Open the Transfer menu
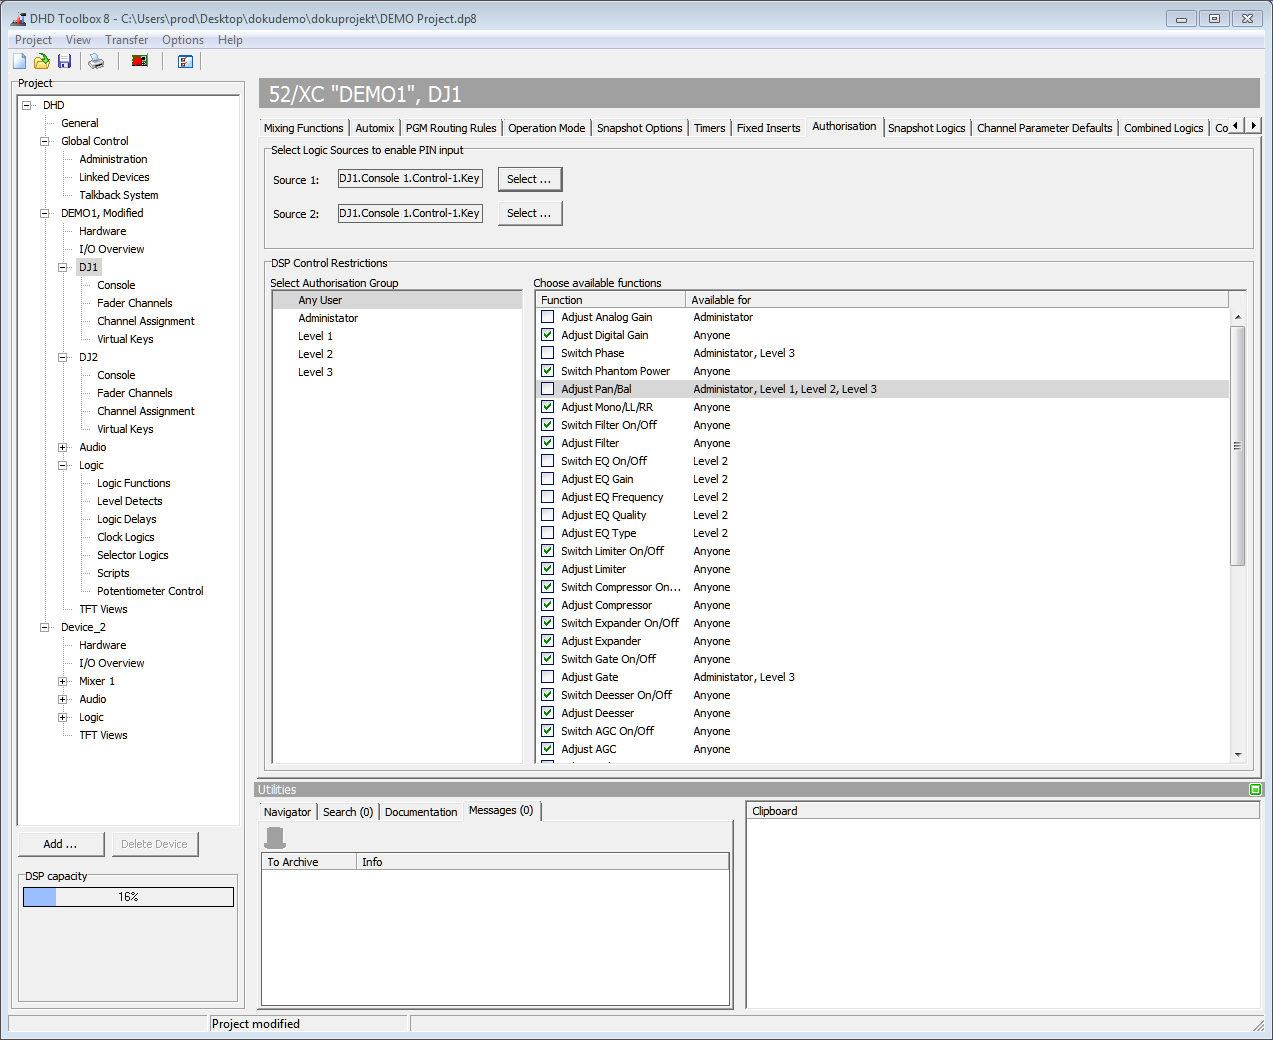The image size is (1273, 1040). coord(126,39)
